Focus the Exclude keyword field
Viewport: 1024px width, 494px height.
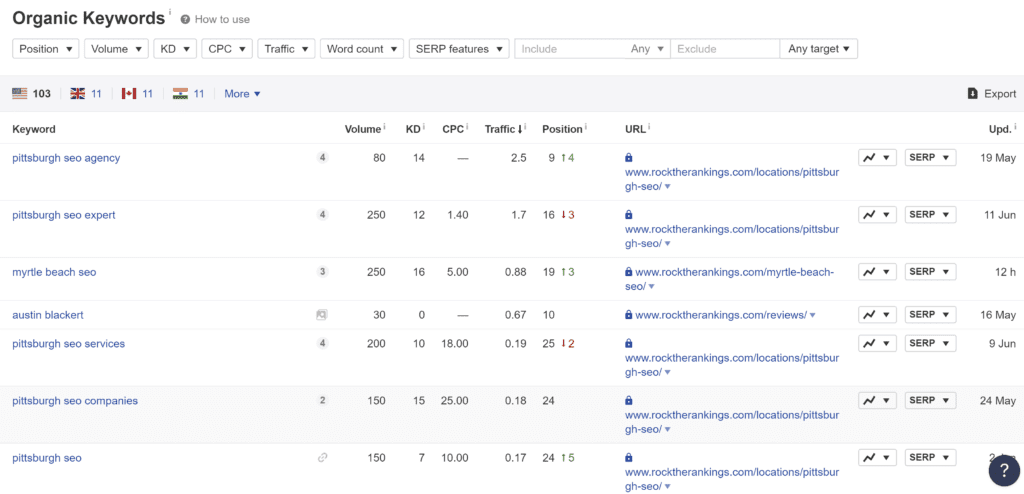(x=725, y=49)
